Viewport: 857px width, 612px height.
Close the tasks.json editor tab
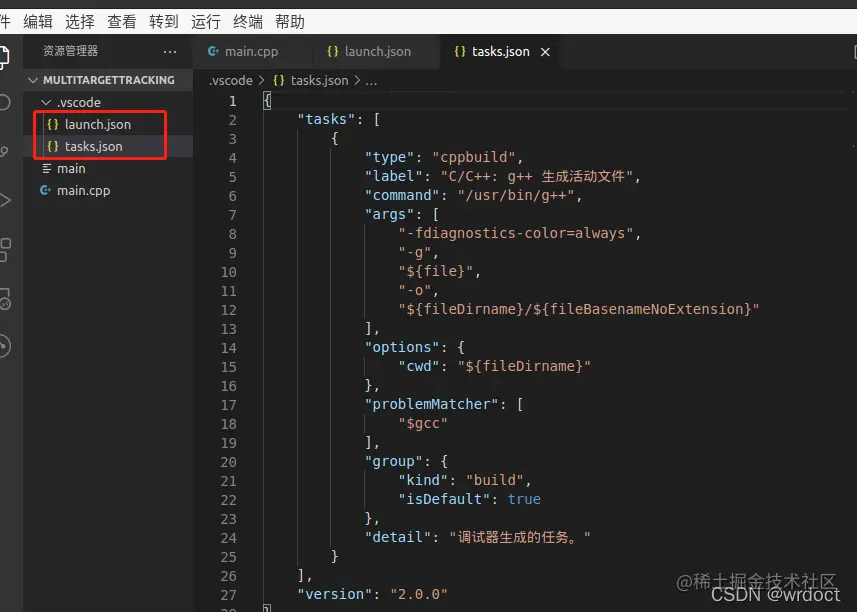point(545,52)
